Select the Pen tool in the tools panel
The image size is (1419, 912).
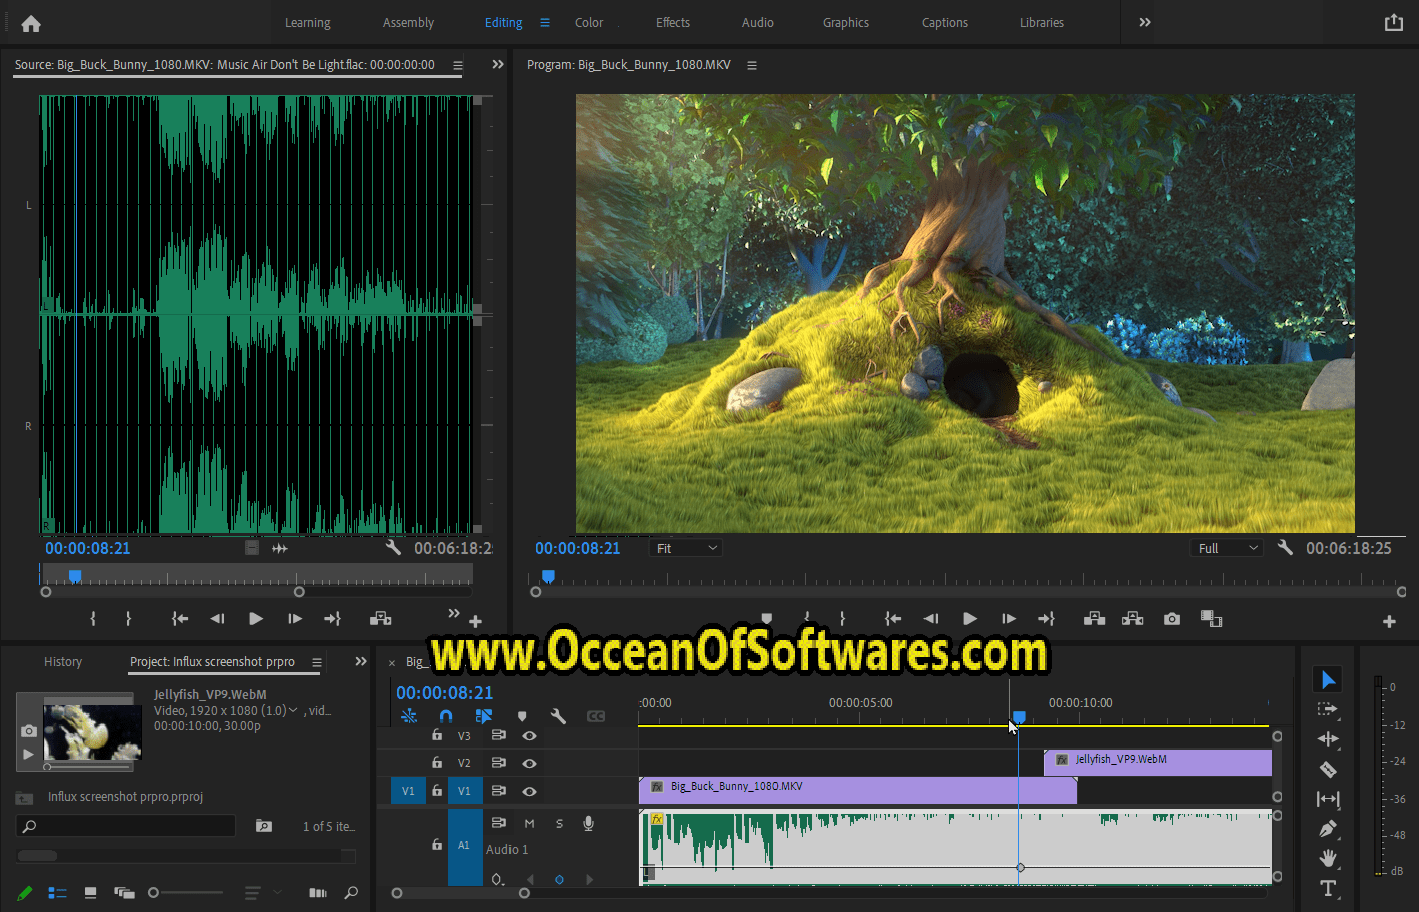(1328, 828)
